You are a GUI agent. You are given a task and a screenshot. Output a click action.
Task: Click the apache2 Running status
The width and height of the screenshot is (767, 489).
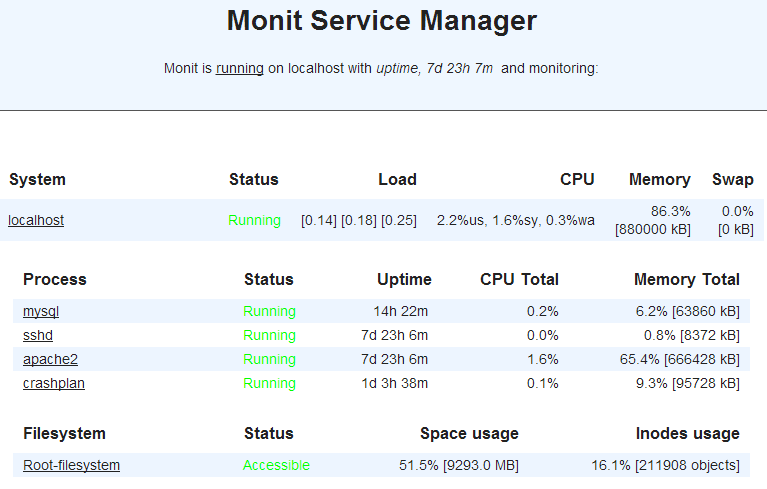pos(270,359)
